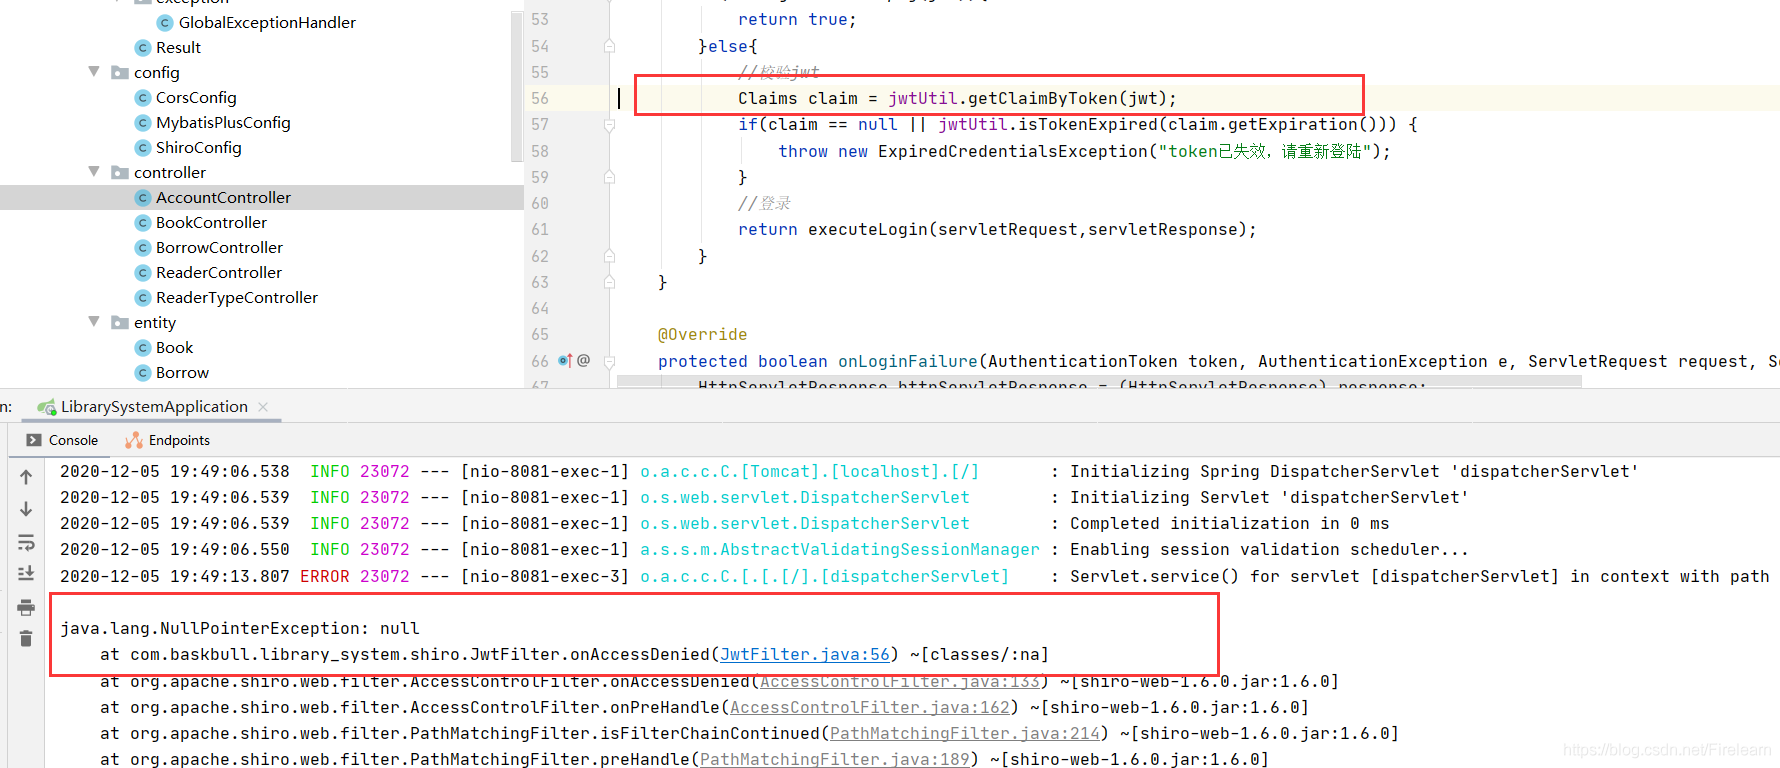Fold the code block at line 54
This screenshot has width=1780, height=768.
pos(609,46)
